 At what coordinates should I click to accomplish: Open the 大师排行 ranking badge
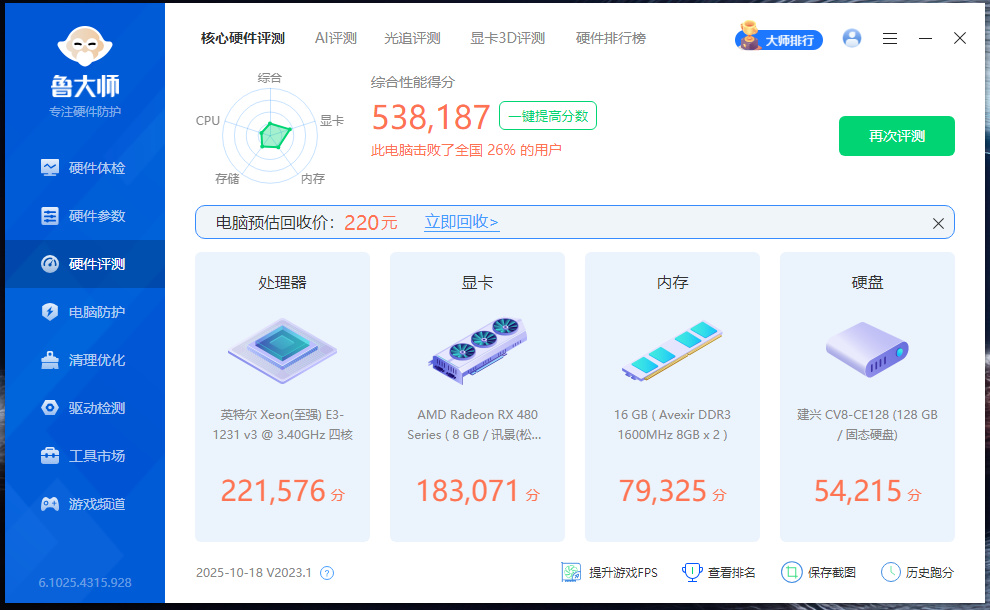click(x=779, y=37)
